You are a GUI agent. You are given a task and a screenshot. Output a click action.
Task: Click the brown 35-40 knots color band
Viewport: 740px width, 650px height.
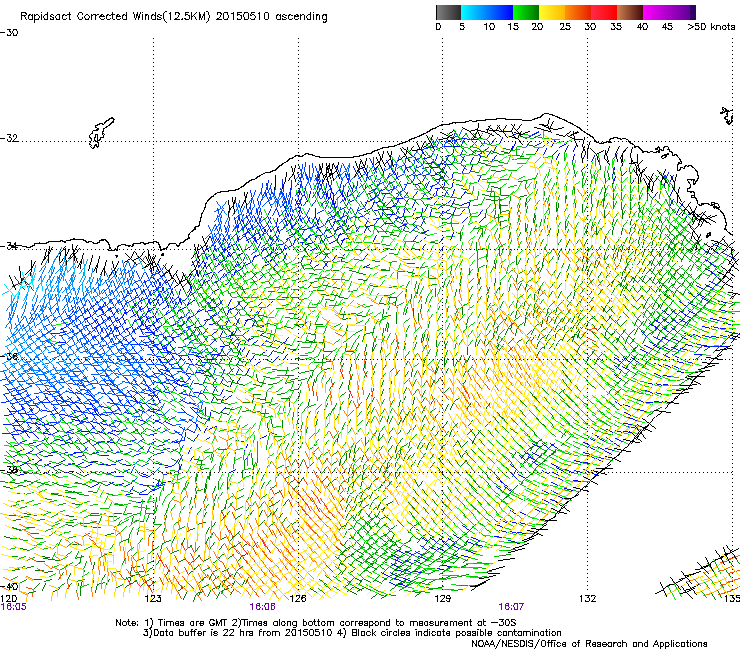tap(630, 12)
